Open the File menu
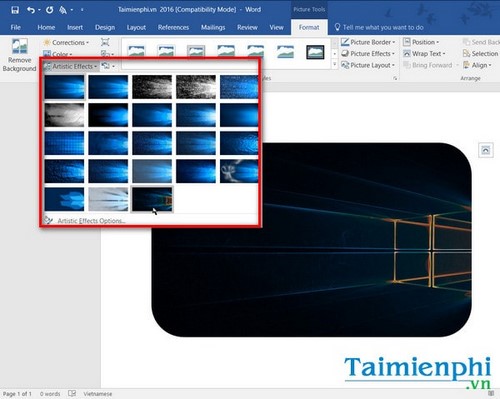The width and height of the screenshot is (500, 399). tap(16, 27)
